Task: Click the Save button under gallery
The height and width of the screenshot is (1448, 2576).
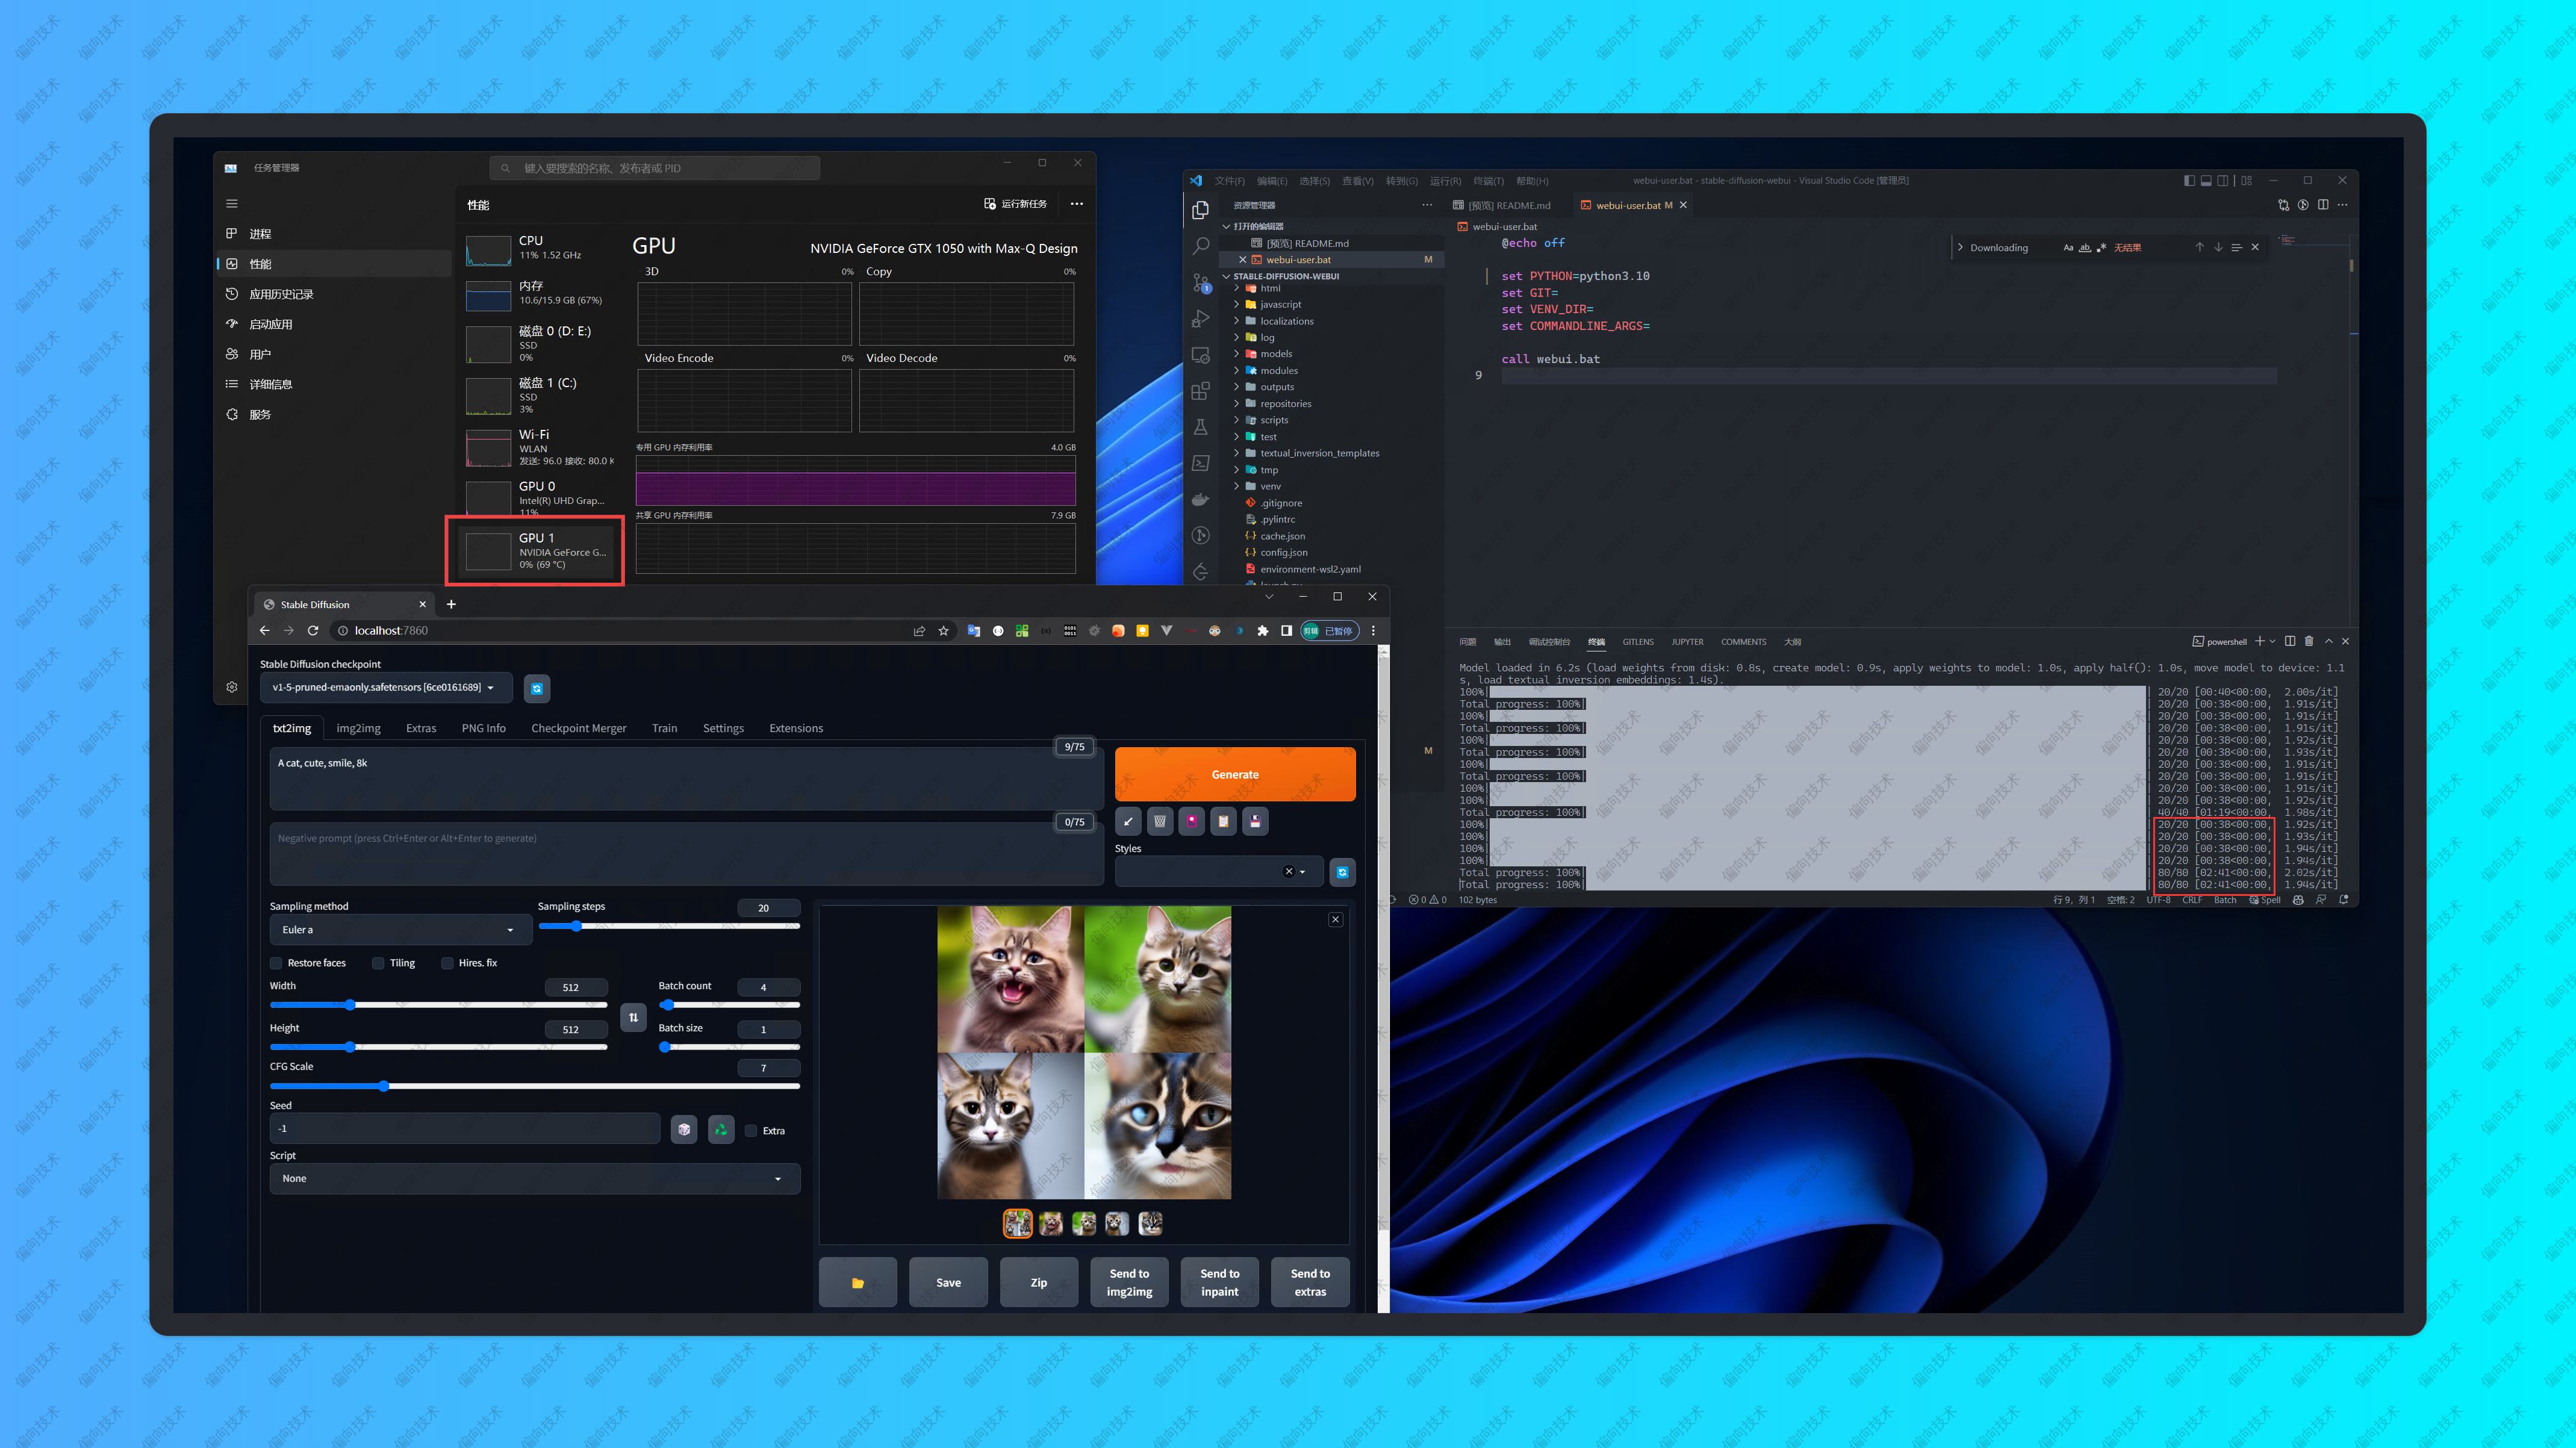Action: 948,1283
